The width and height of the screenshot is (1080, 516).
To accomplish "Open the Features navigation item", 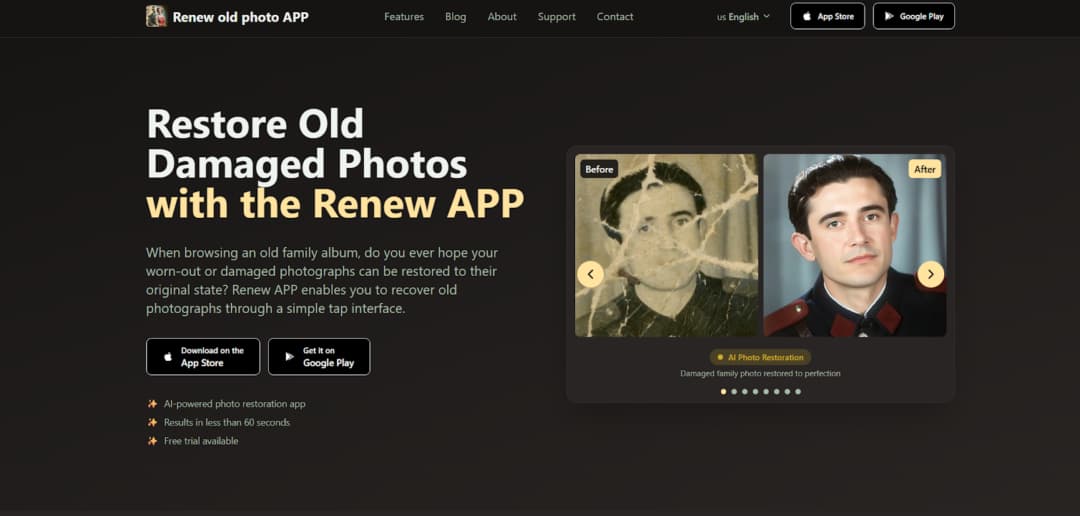I will (404, 17).
